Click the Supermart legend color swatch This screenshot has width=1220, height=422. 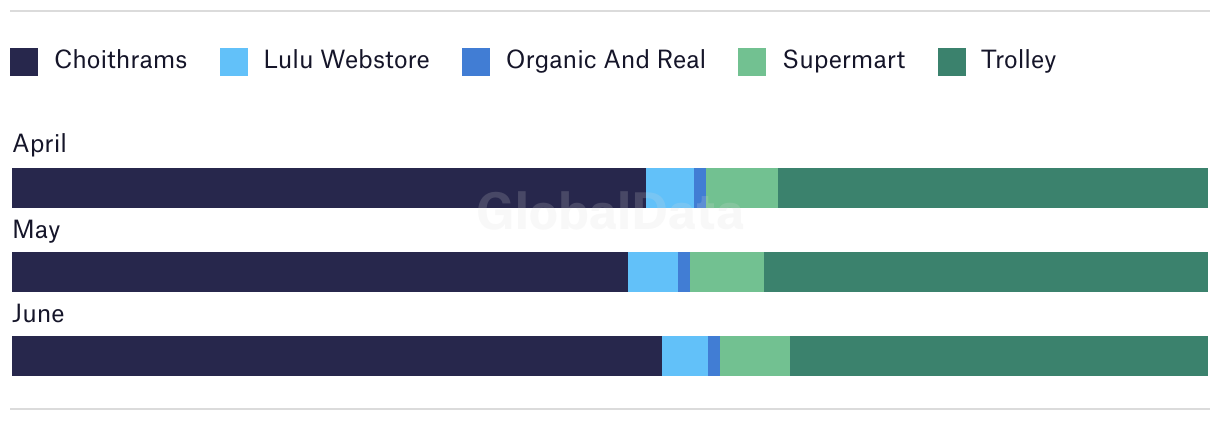pyautogui.click(x=752, y=62)
